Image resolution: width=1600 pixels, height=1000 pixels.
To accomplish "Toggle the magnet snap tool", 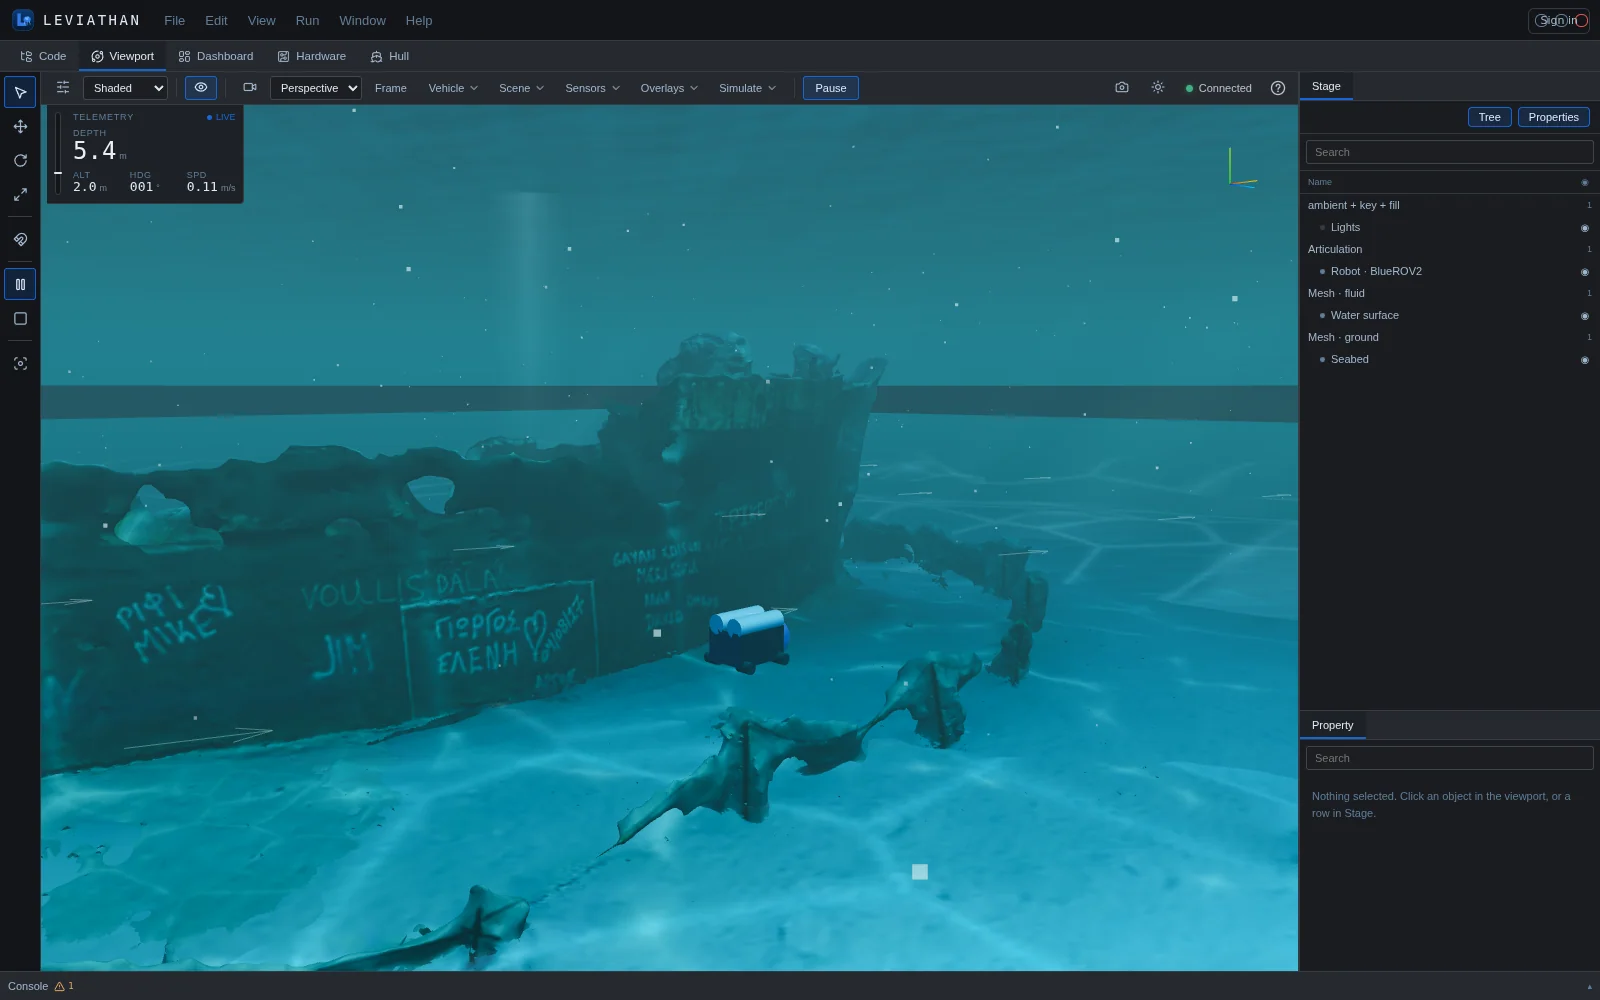I will coord(20,239).
